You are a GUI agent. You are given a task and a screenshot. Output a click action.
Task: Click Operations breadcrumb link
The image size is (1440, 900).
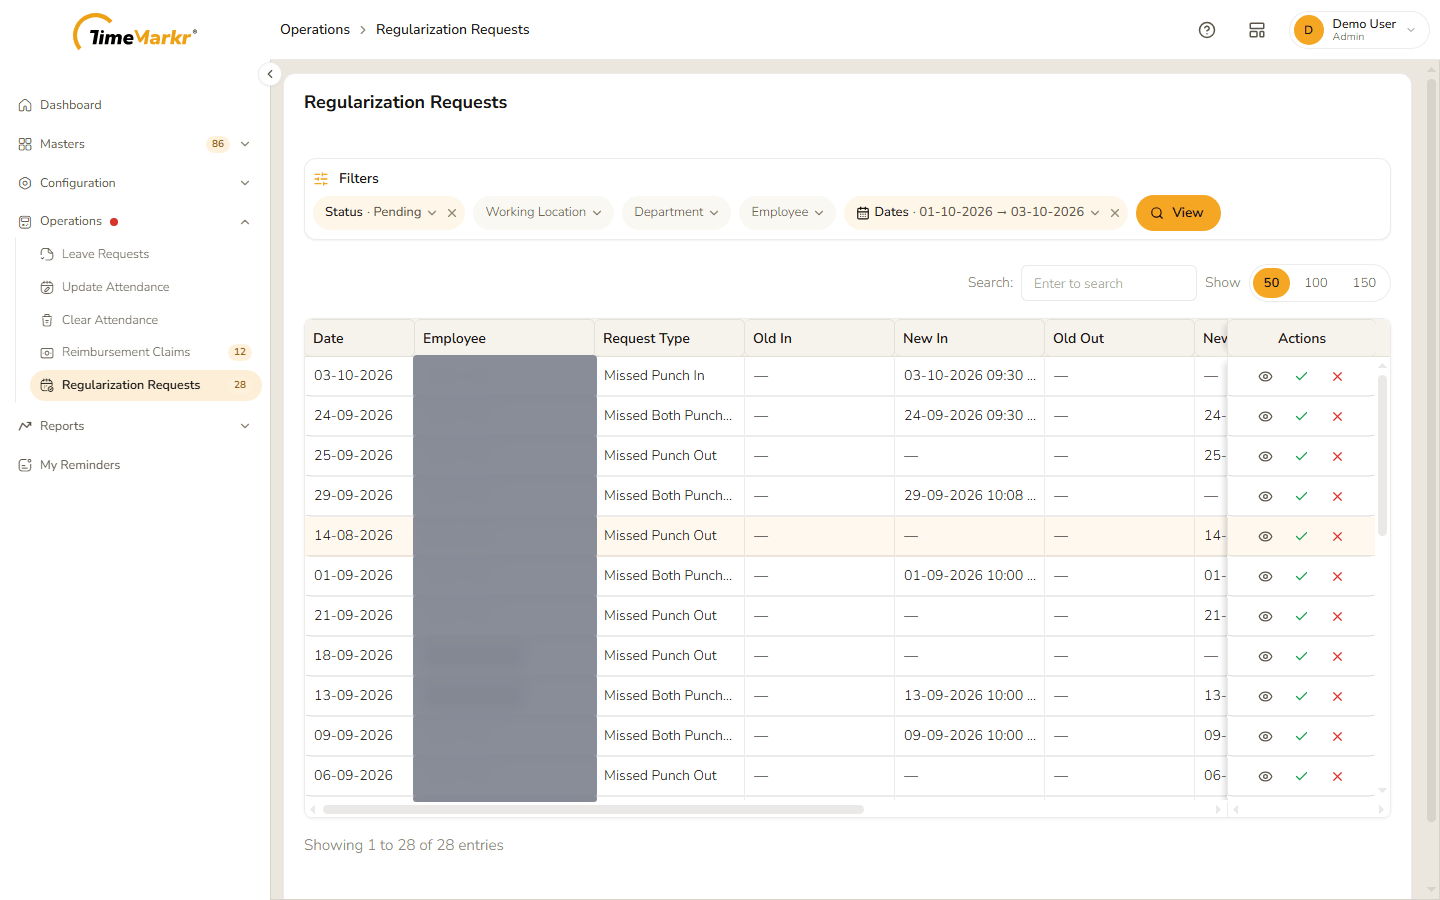[x=315, y=30]
